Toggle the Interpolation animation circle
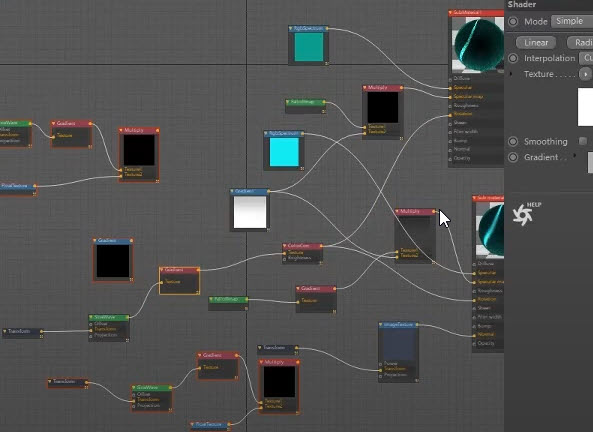The width and height of the screenshot is (593, 432). [513, 58]
